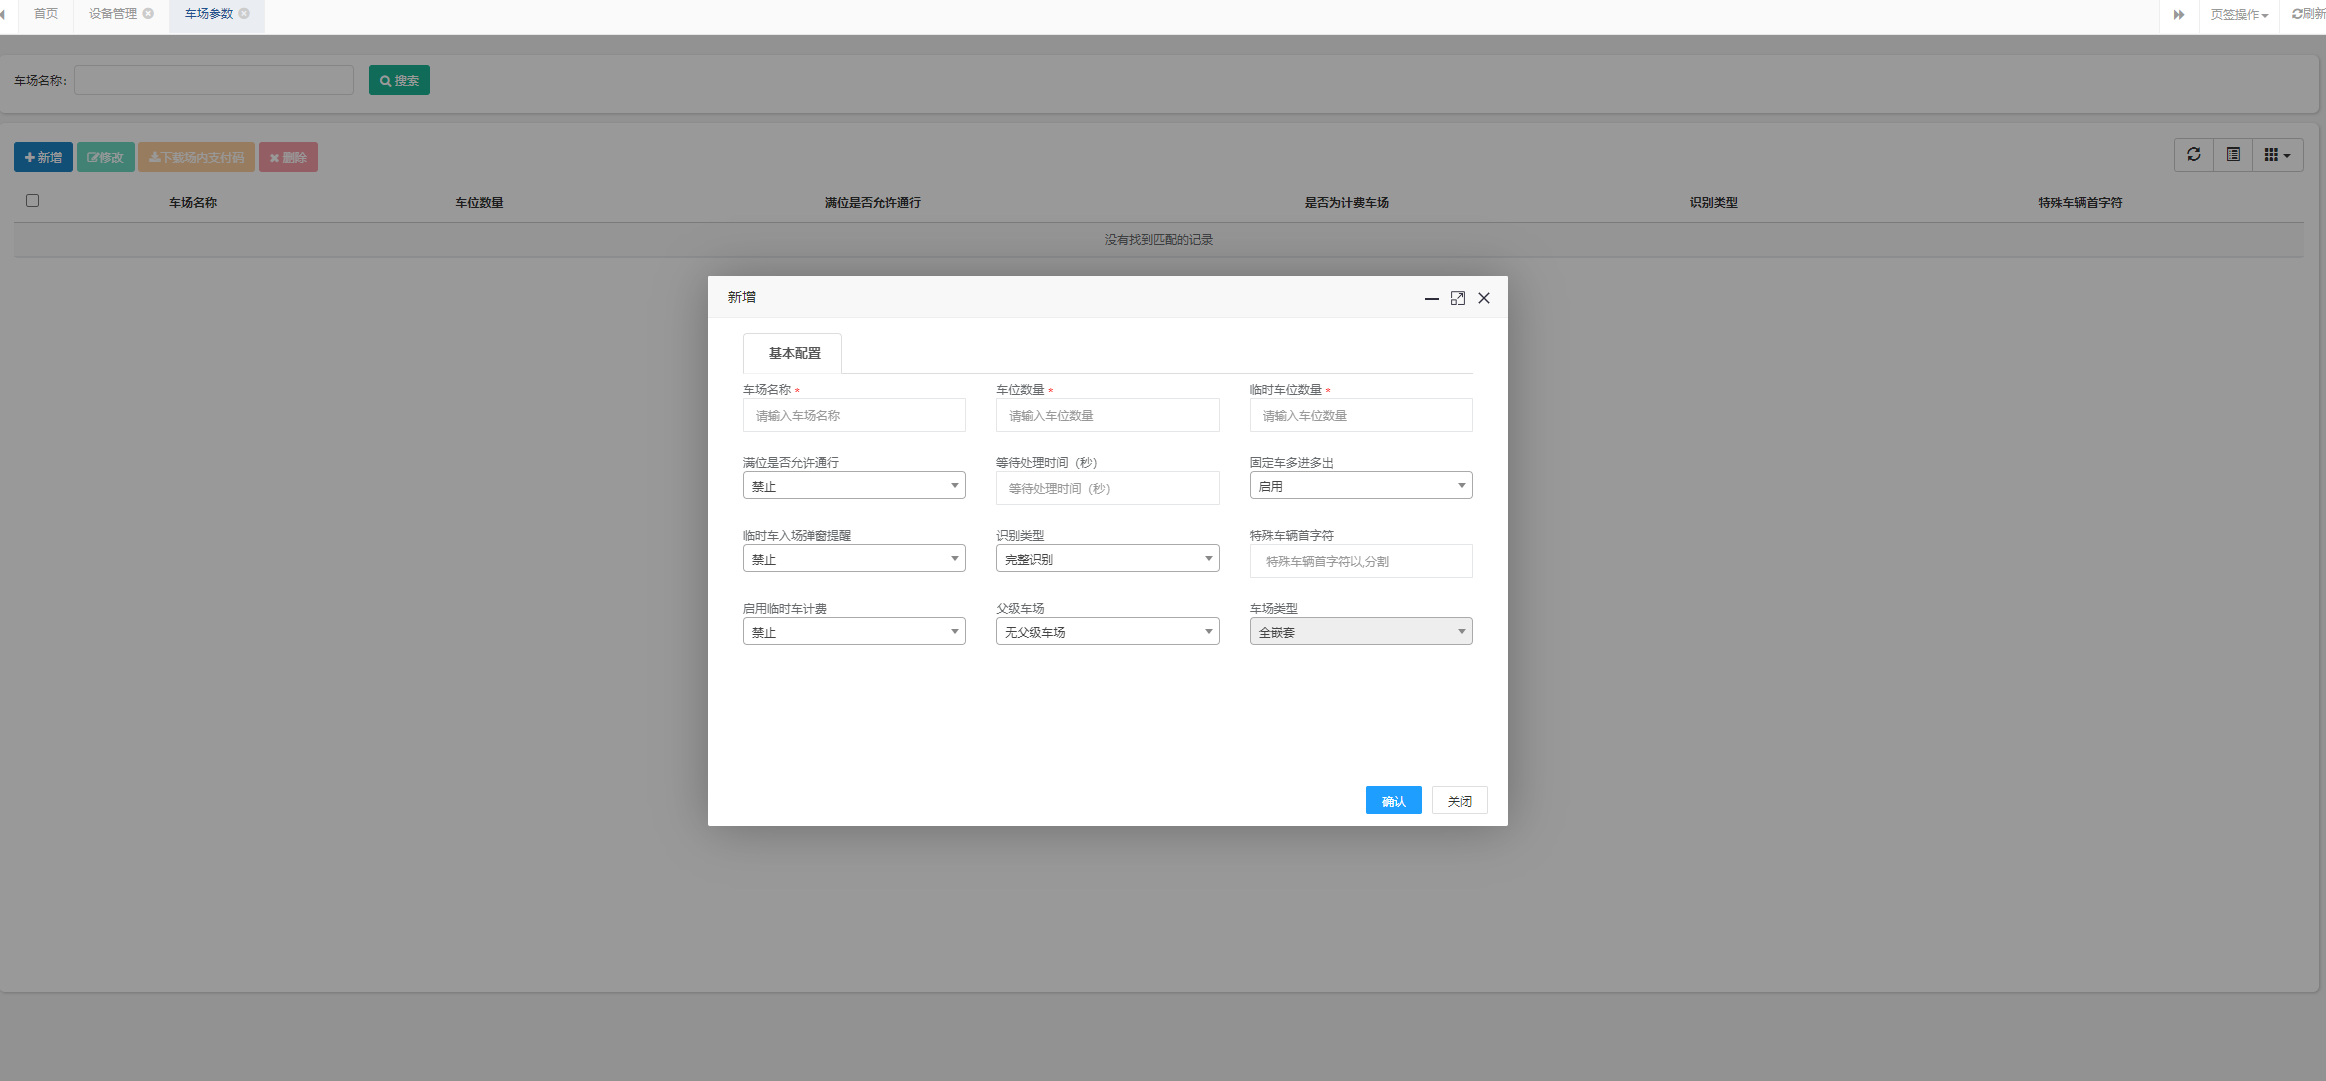Image resolution: width=2326 pixels, height=1081 pixels.
Task: Open the 页签操作 dropdown menu
Action: point(2239,15)
